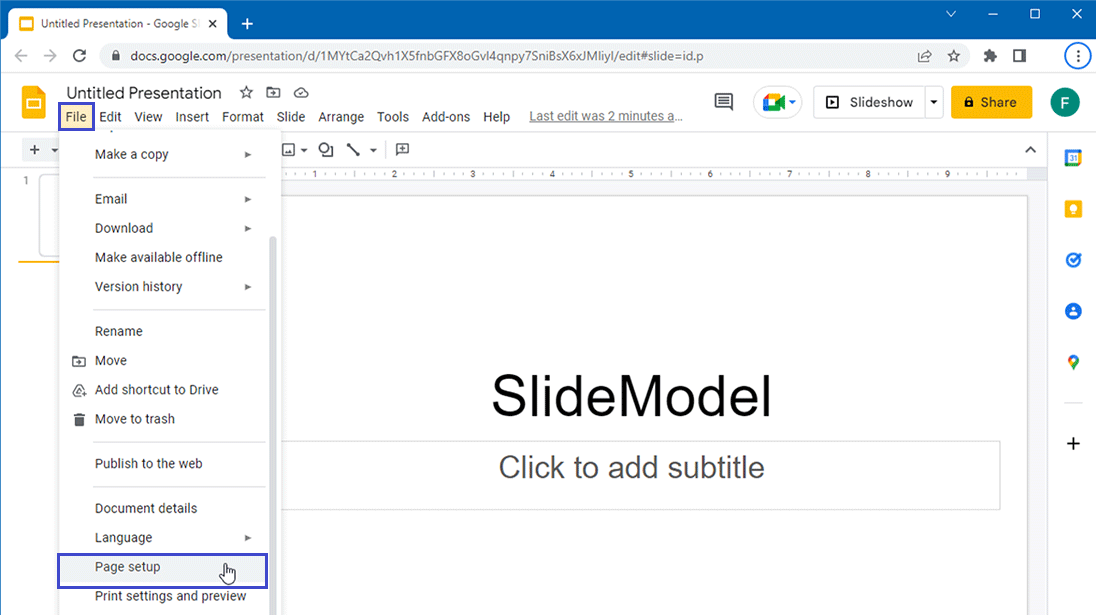This screenshot has width=1096, height=615.
Task: Click the Share button
Action: tap(991, 101)
